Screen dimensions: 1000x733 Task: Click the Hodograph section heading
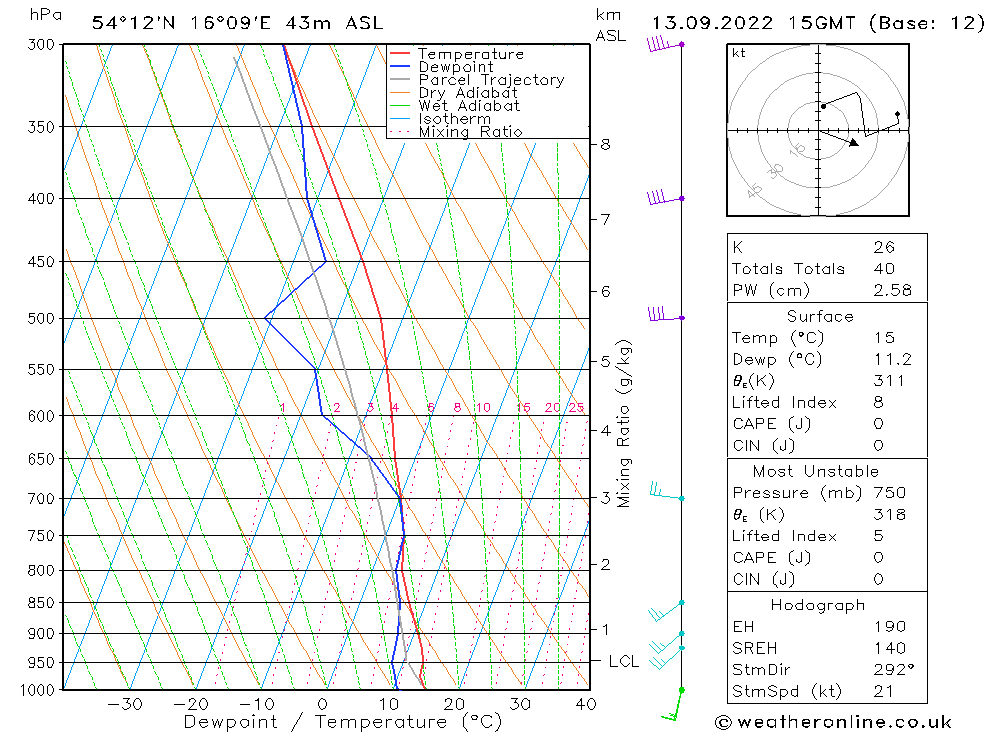pos(818,605)
